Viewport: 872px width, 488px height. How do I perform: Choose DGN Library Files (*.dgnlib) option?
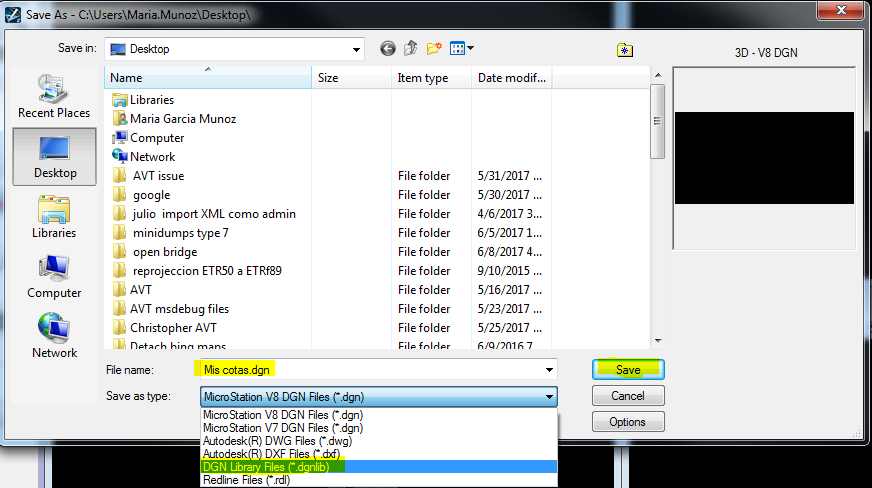pos(378,467)
